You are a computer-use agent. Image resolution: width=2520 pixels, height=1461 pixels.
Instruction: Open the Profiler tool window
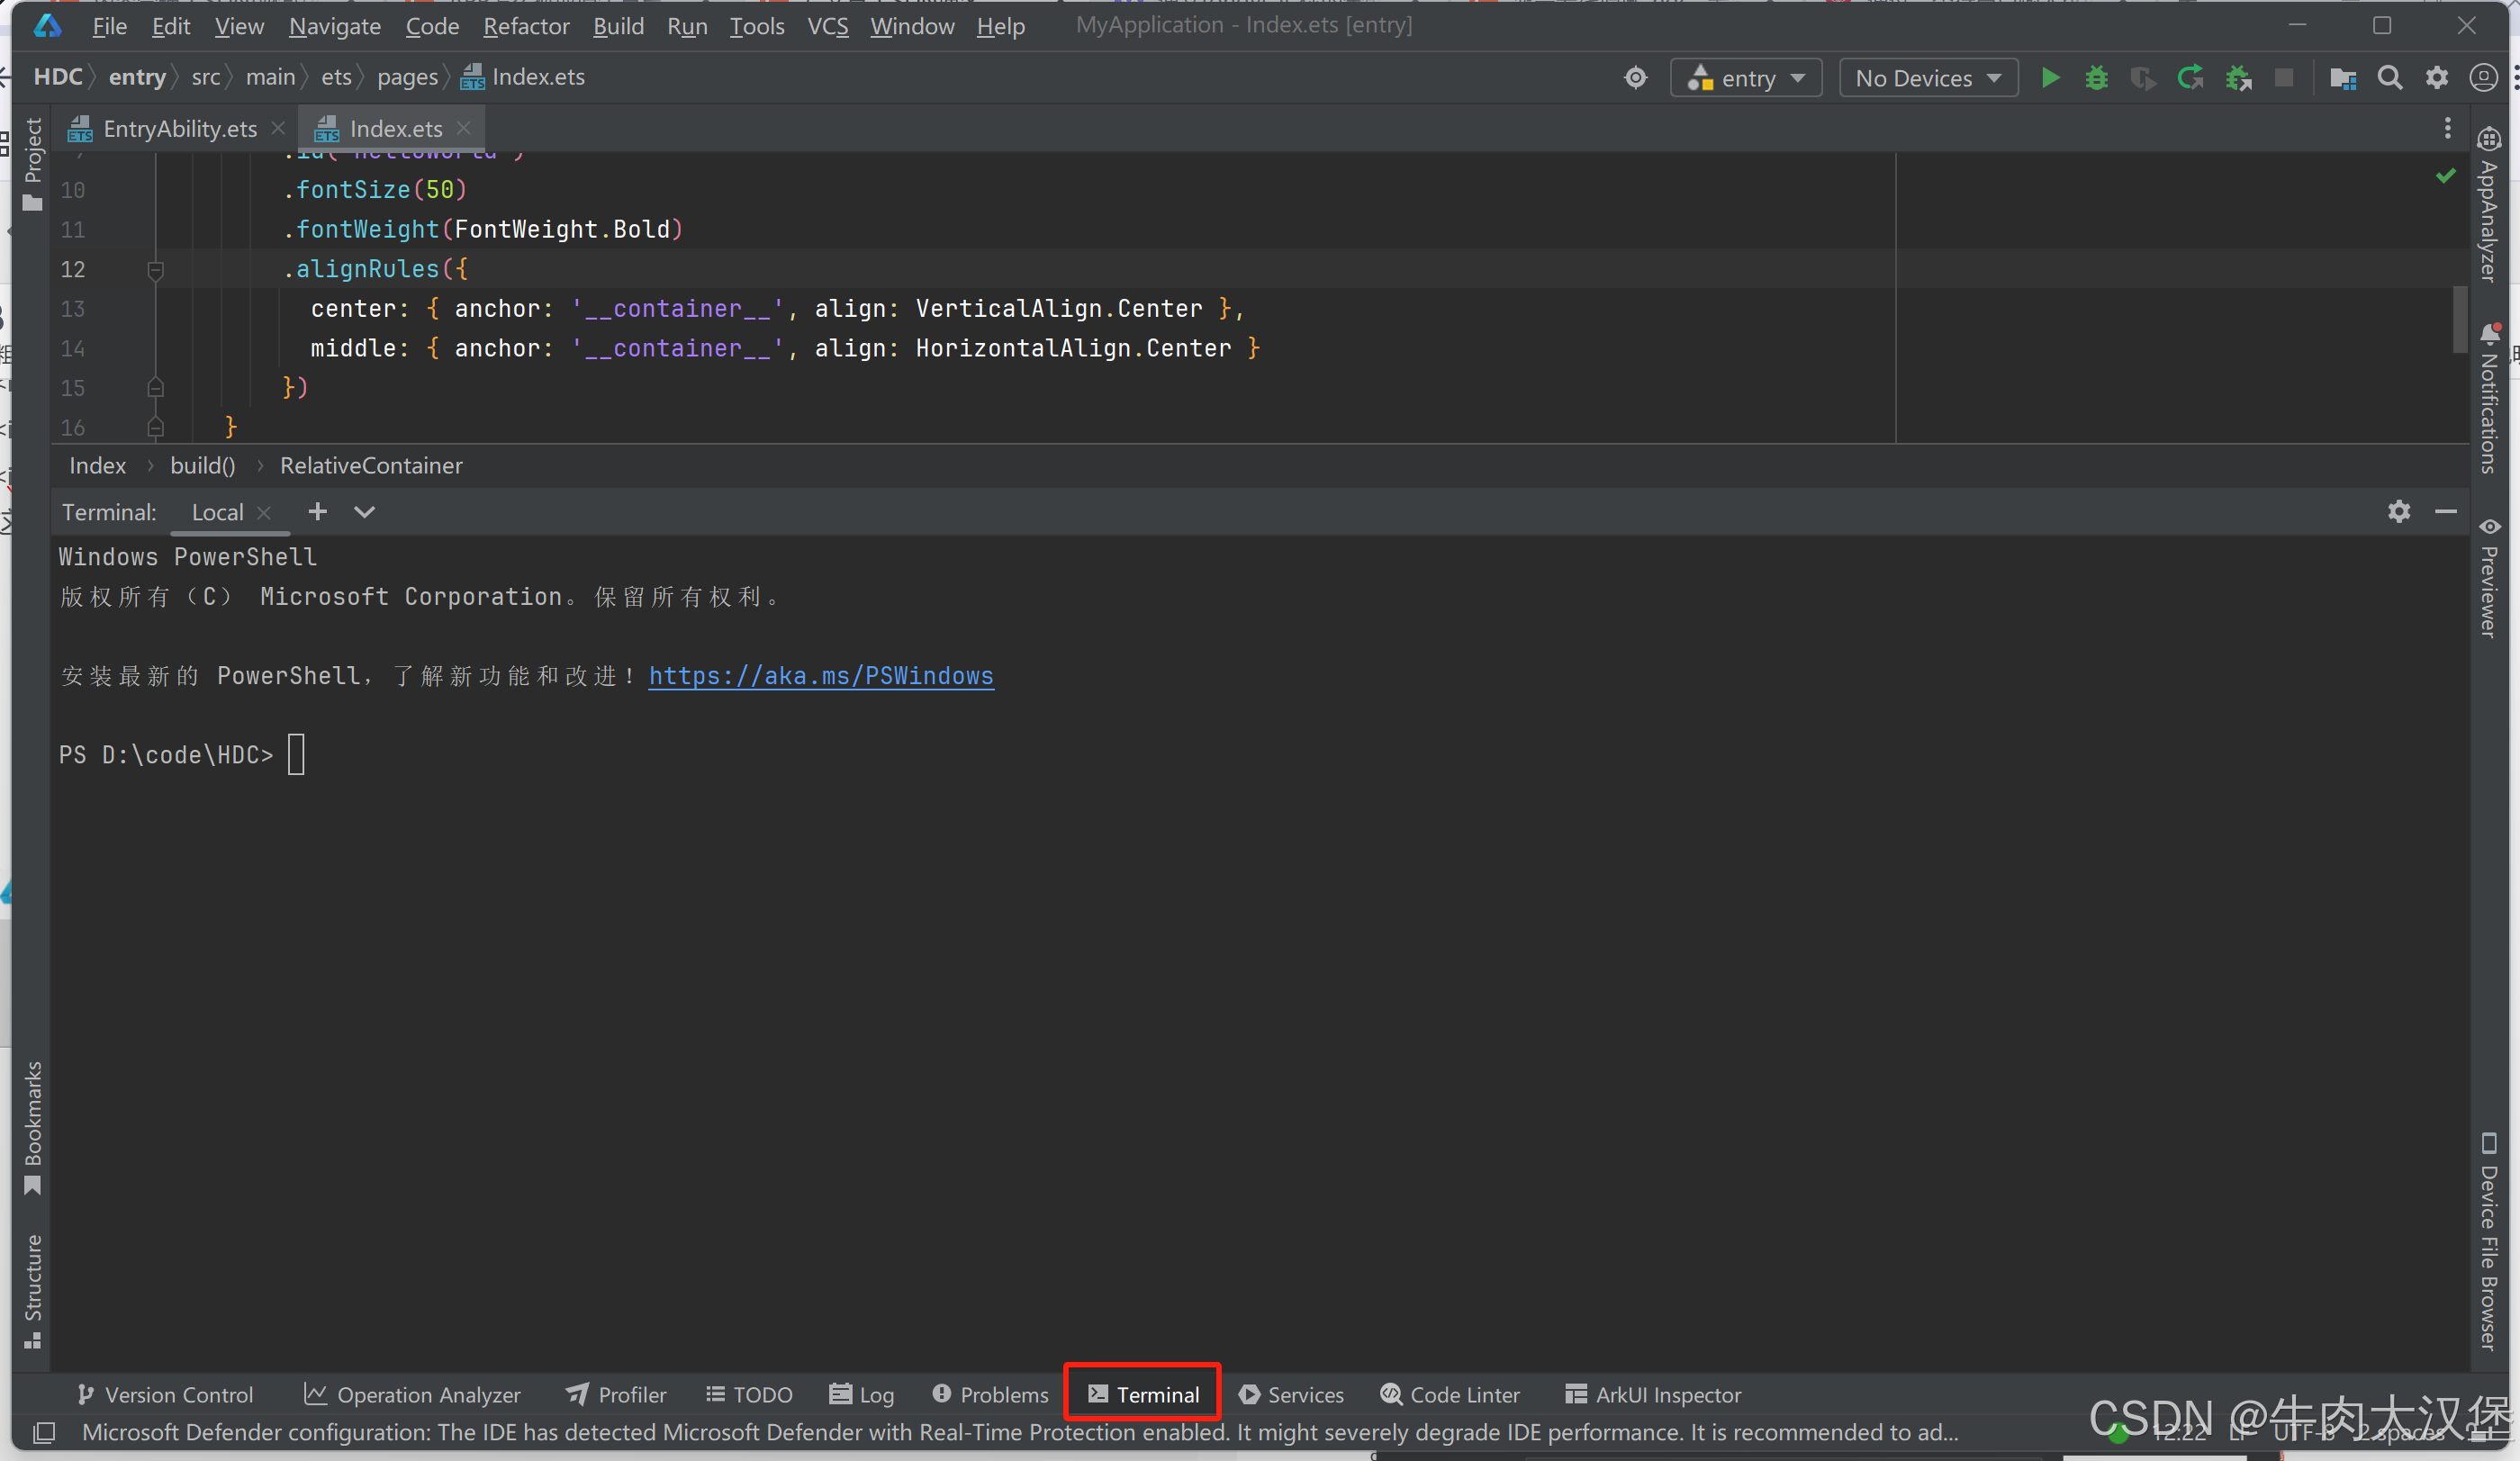click(x=616, y=1394)
